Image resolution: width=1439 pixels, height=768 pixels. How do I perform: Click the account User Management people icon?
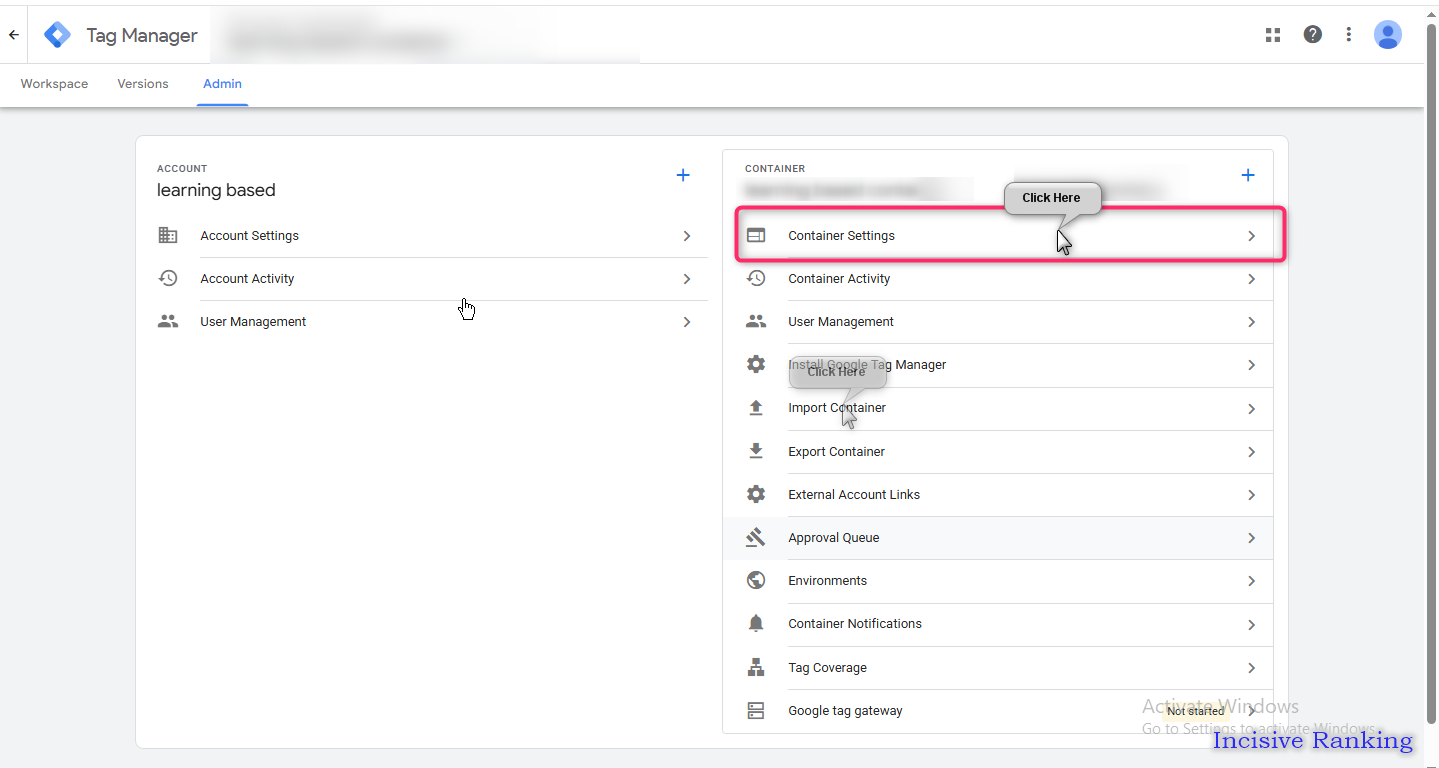[x=168, y=322]
